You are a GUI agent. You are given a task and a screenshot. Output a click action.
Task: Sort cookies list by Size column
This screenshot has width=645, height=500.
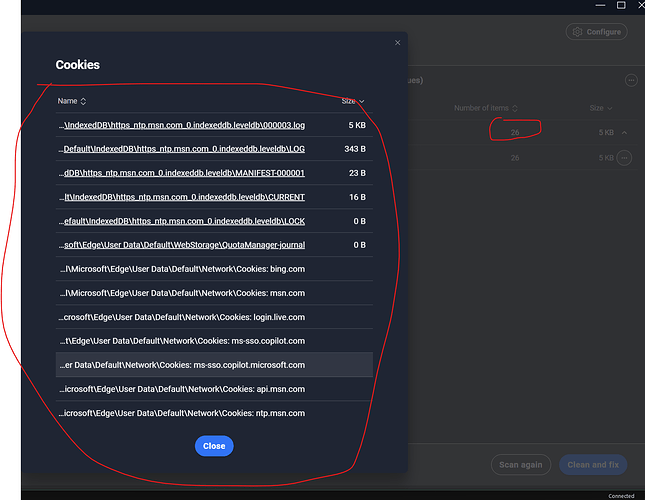tap(353, 101)
